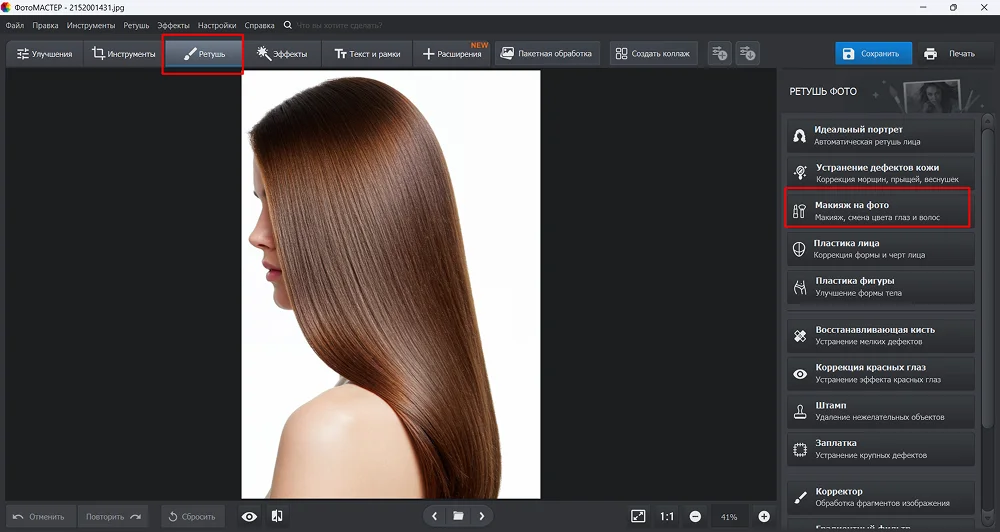
Task: Click the Сбросить button
Action: point(193,517)
